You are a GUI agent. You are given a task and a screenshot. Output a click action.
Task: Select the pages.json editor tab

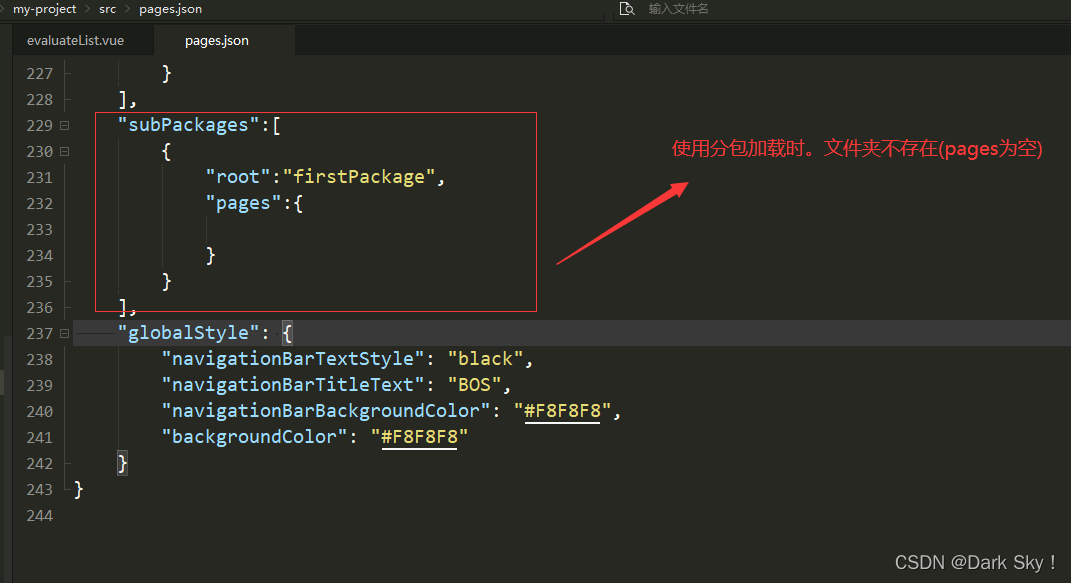[x=217, y=40]
